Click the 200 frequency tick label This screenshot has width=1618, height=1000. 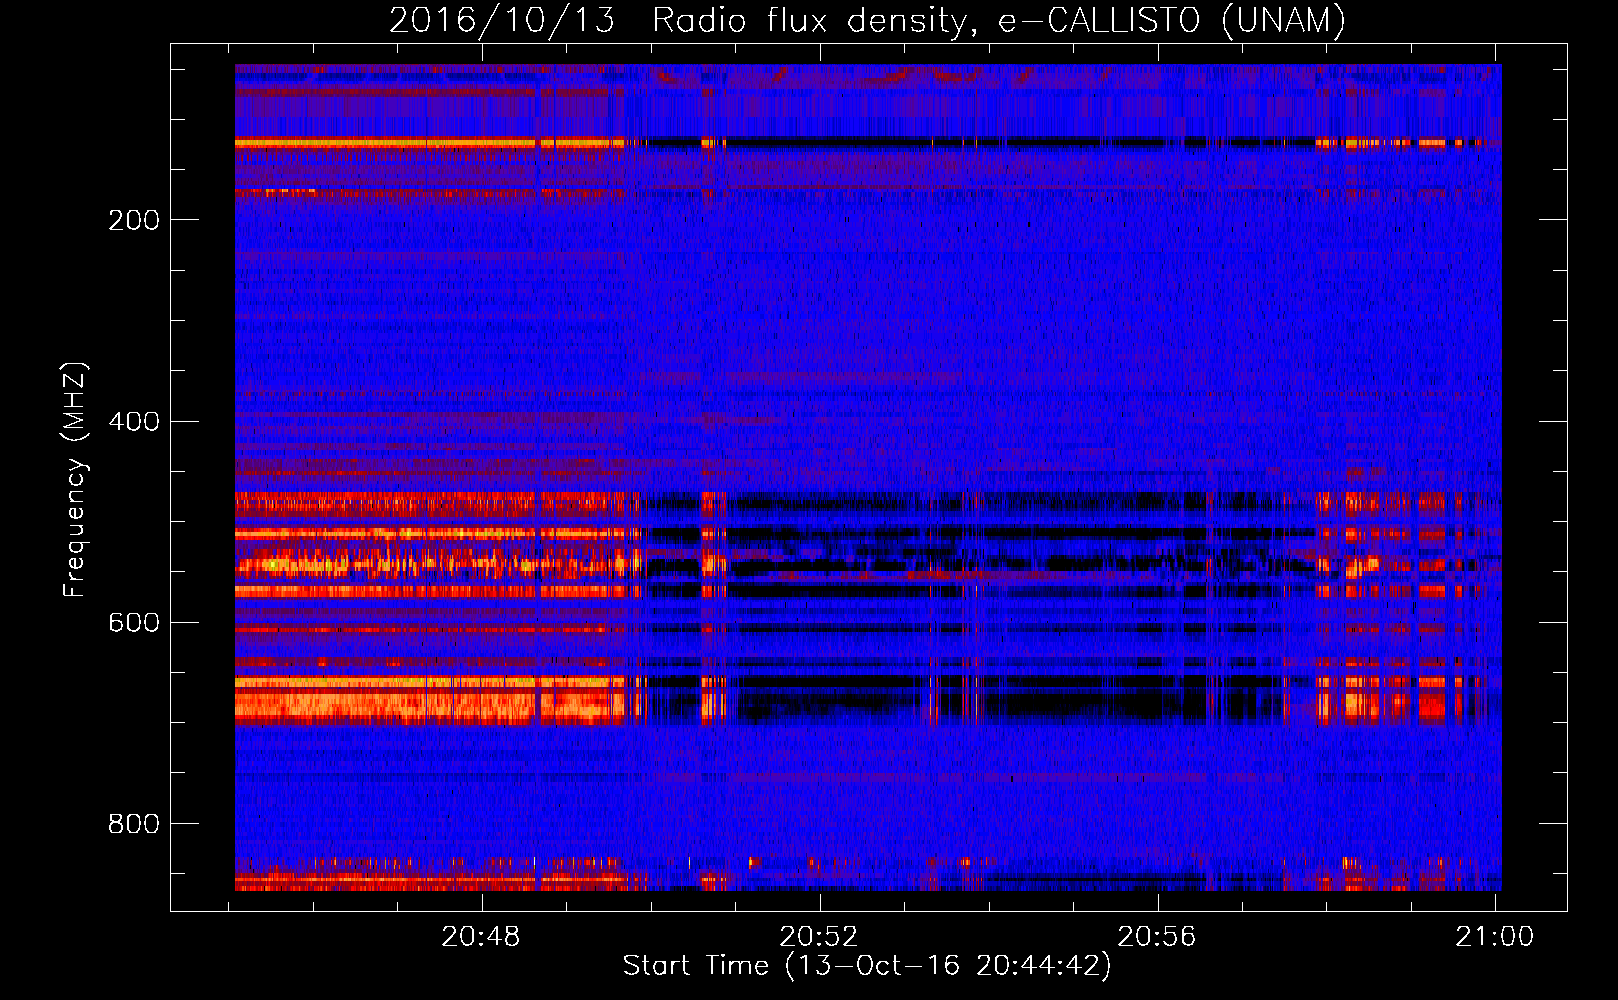pyautogui.click(x=134, y=220)
